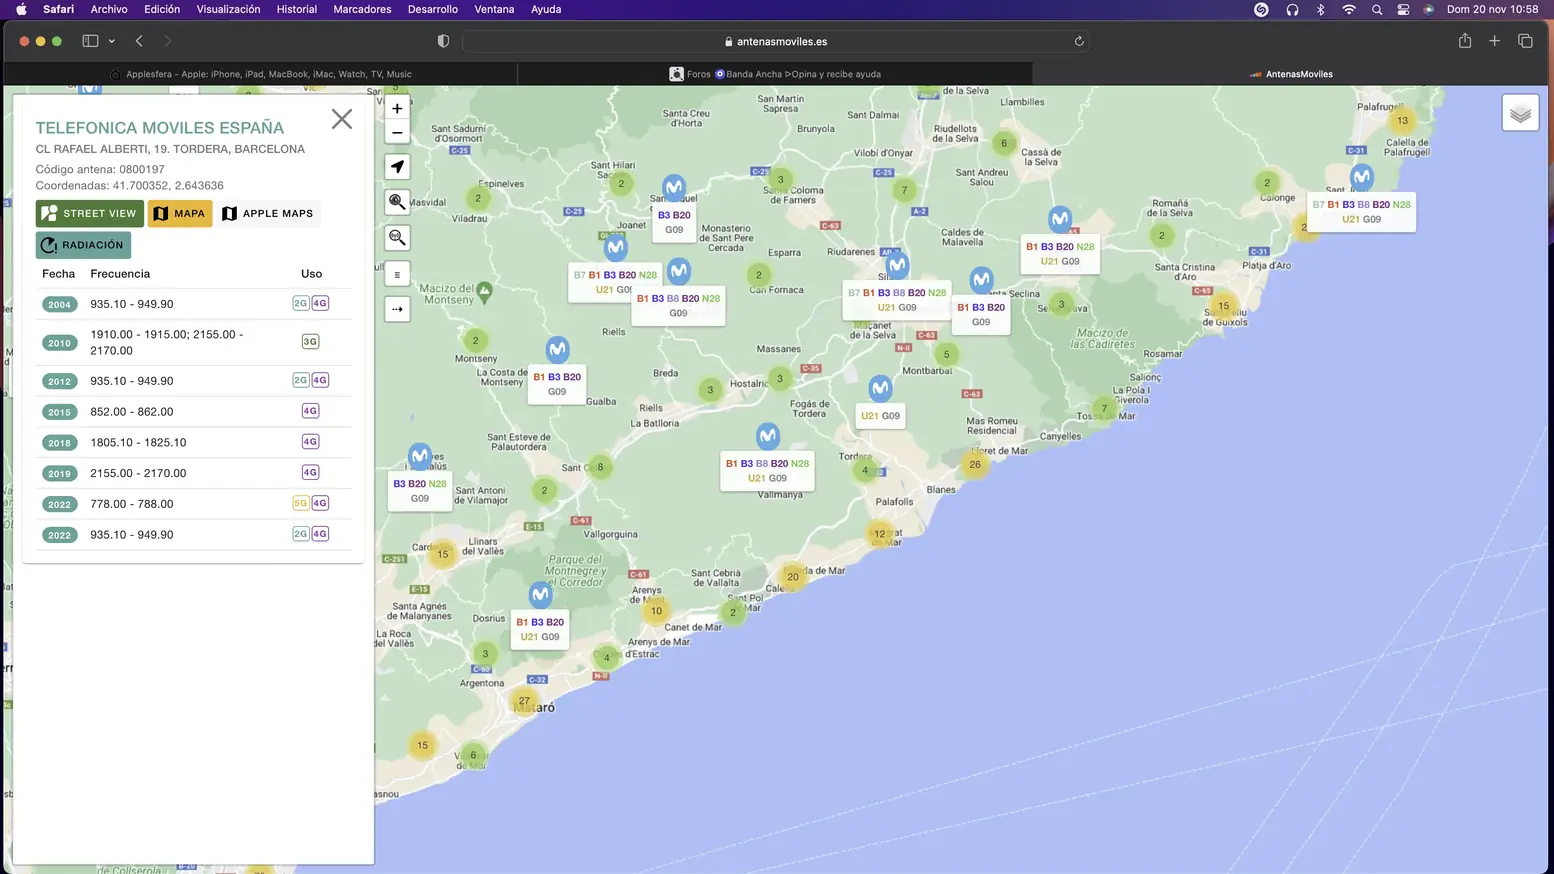Reload the antenasmoviles.es page
The image size is (1554, 874).
(x=1079, y=41)
